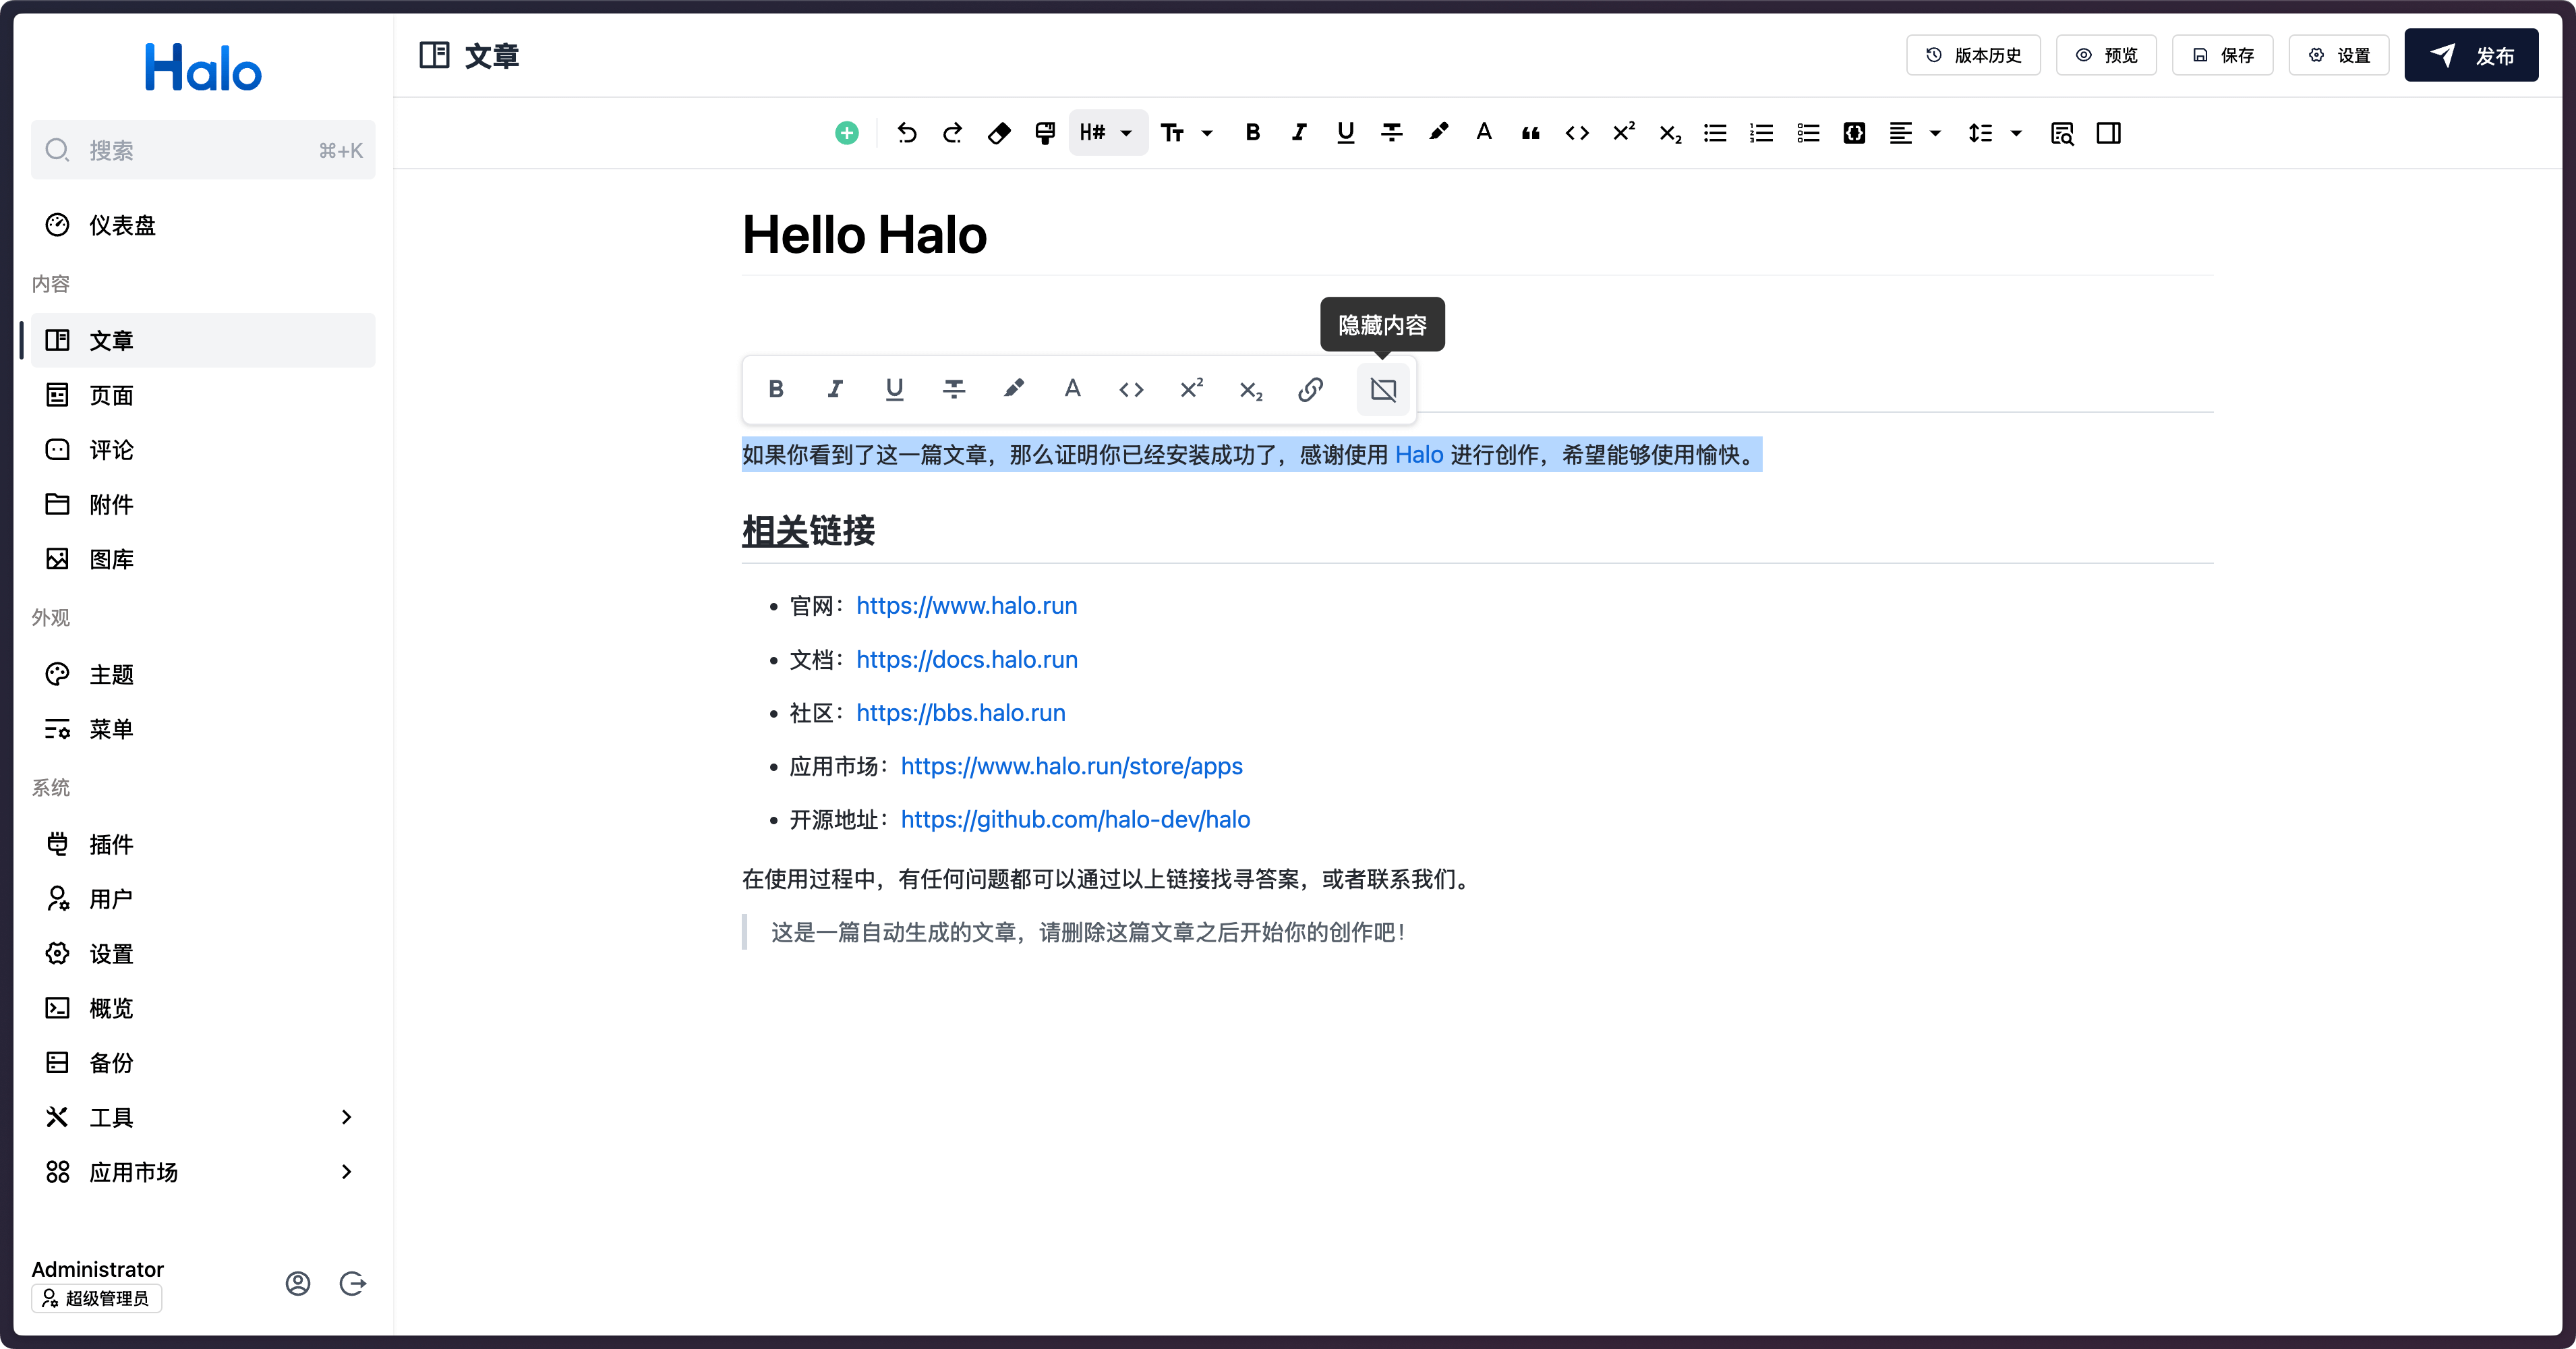
Task: Insert a bullet list
Action: [1715, 133]
